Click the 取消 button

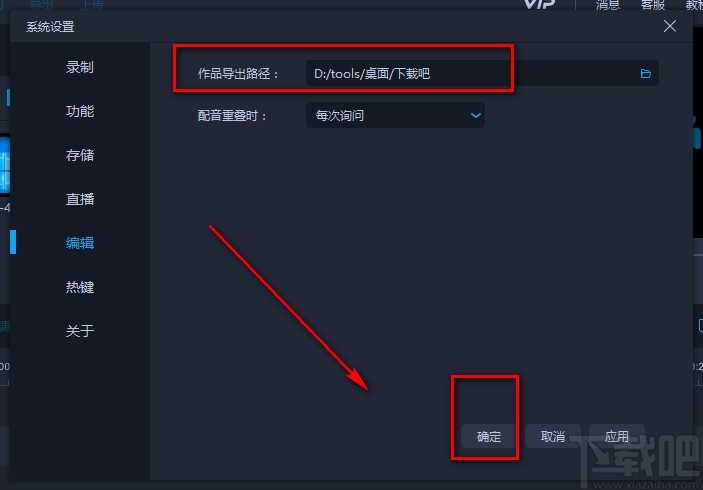point(553,436)
